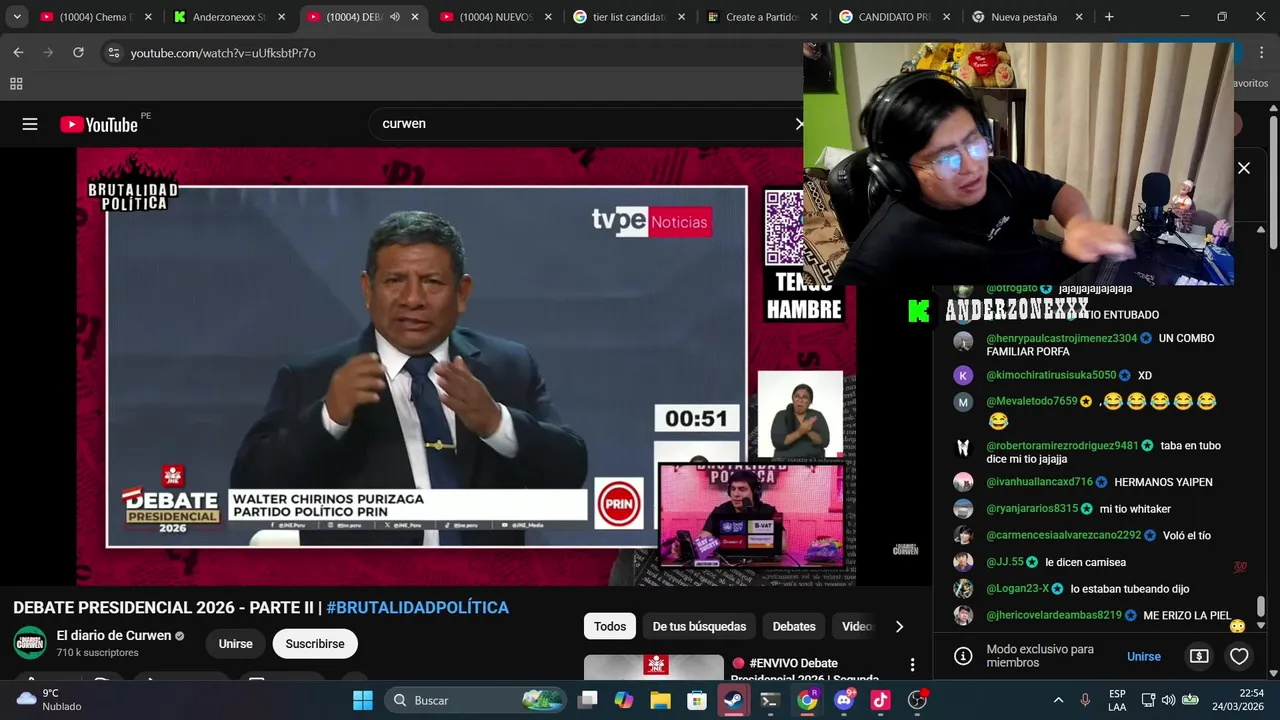
Task: Open the volume control in system tray
Action: pyautogui.click(x=1169, y=700)
